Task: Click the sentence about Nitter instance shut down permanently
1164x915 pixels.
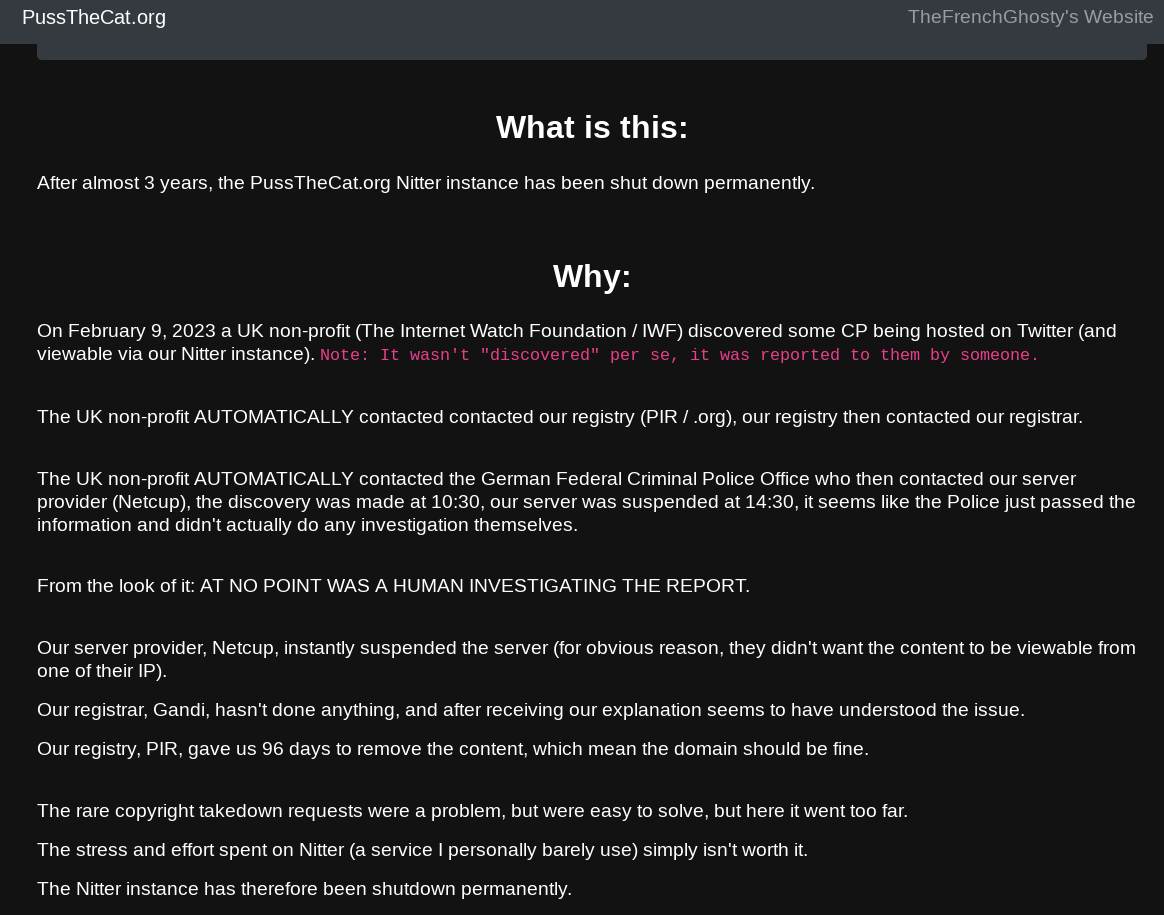Action: pyautogui.click(x=426, y=183)
